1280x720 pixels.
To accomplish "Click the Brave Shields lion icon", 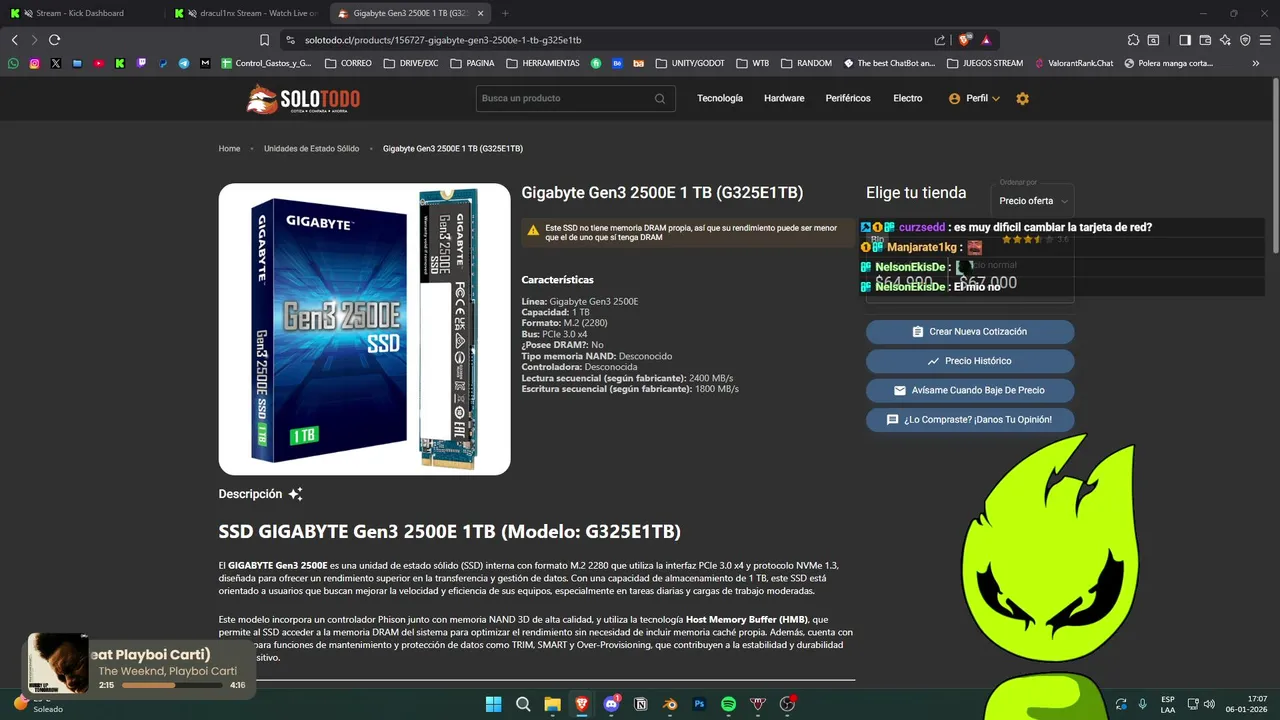I will (964, 40).
